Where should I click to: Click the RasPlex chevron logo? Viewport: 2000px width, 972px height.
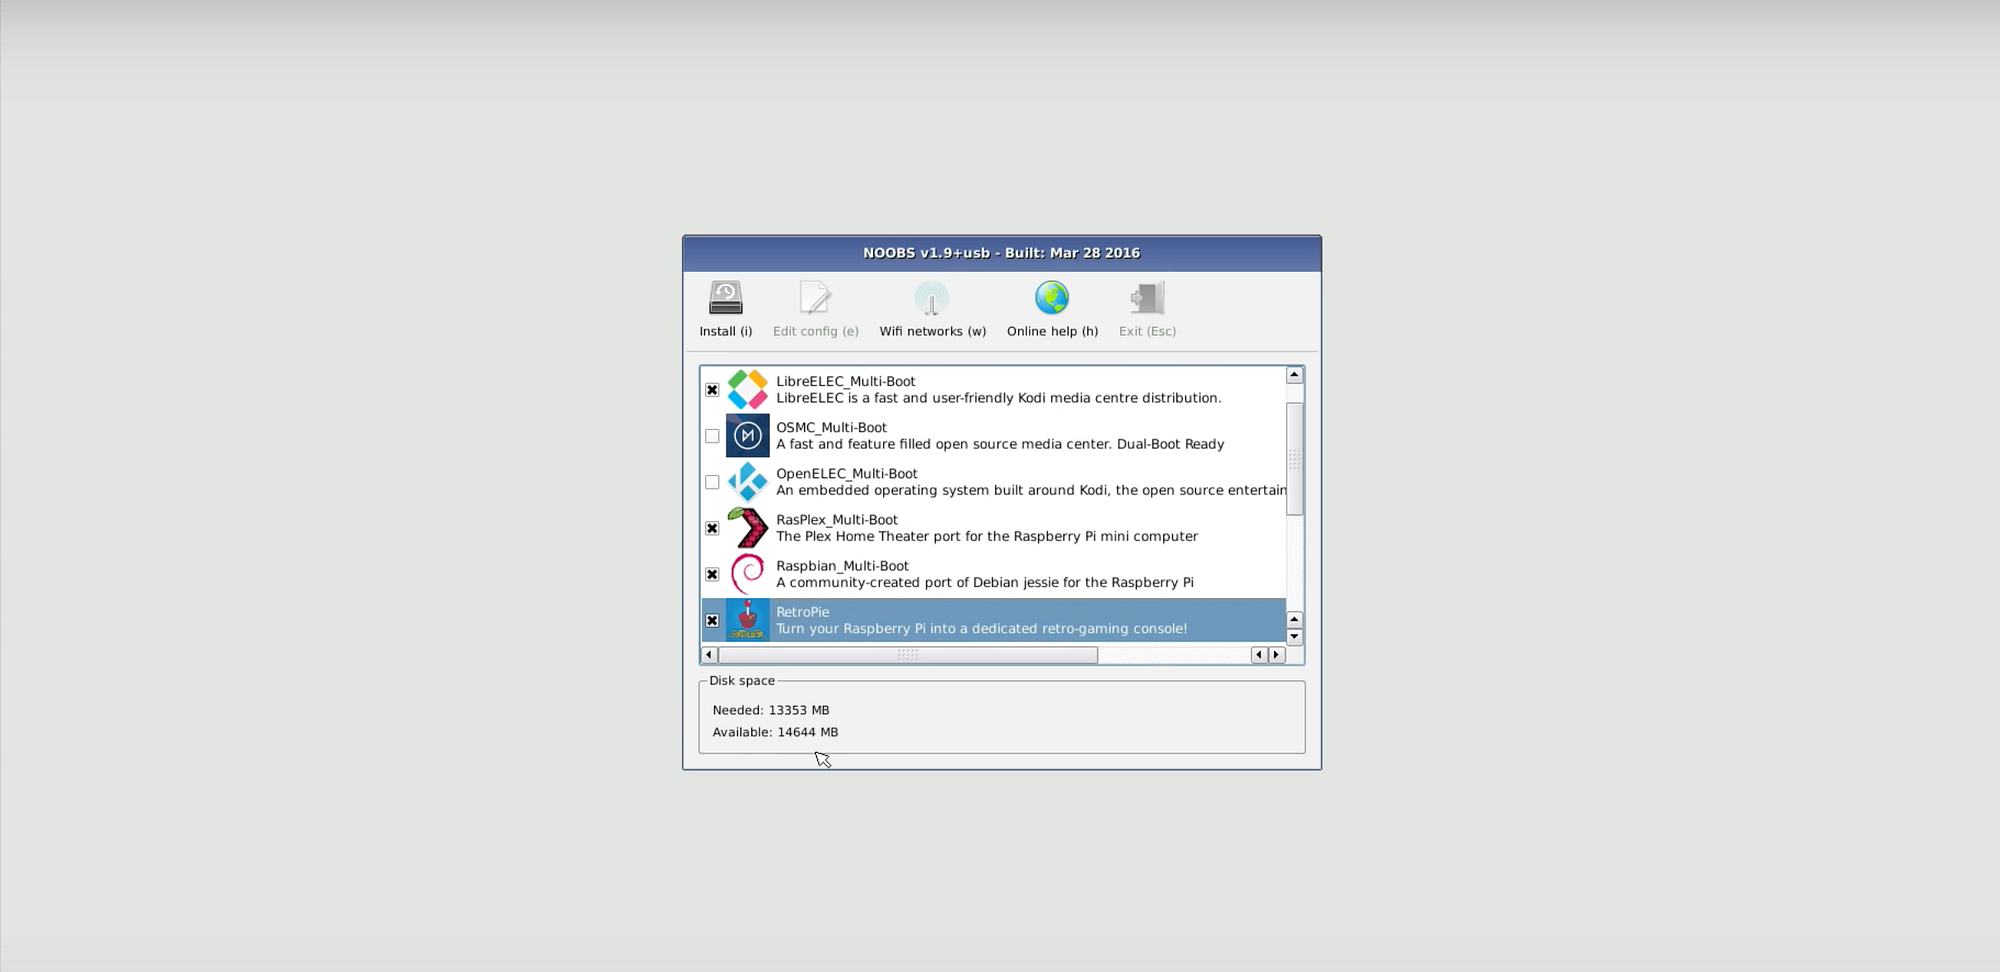(748, 528)
